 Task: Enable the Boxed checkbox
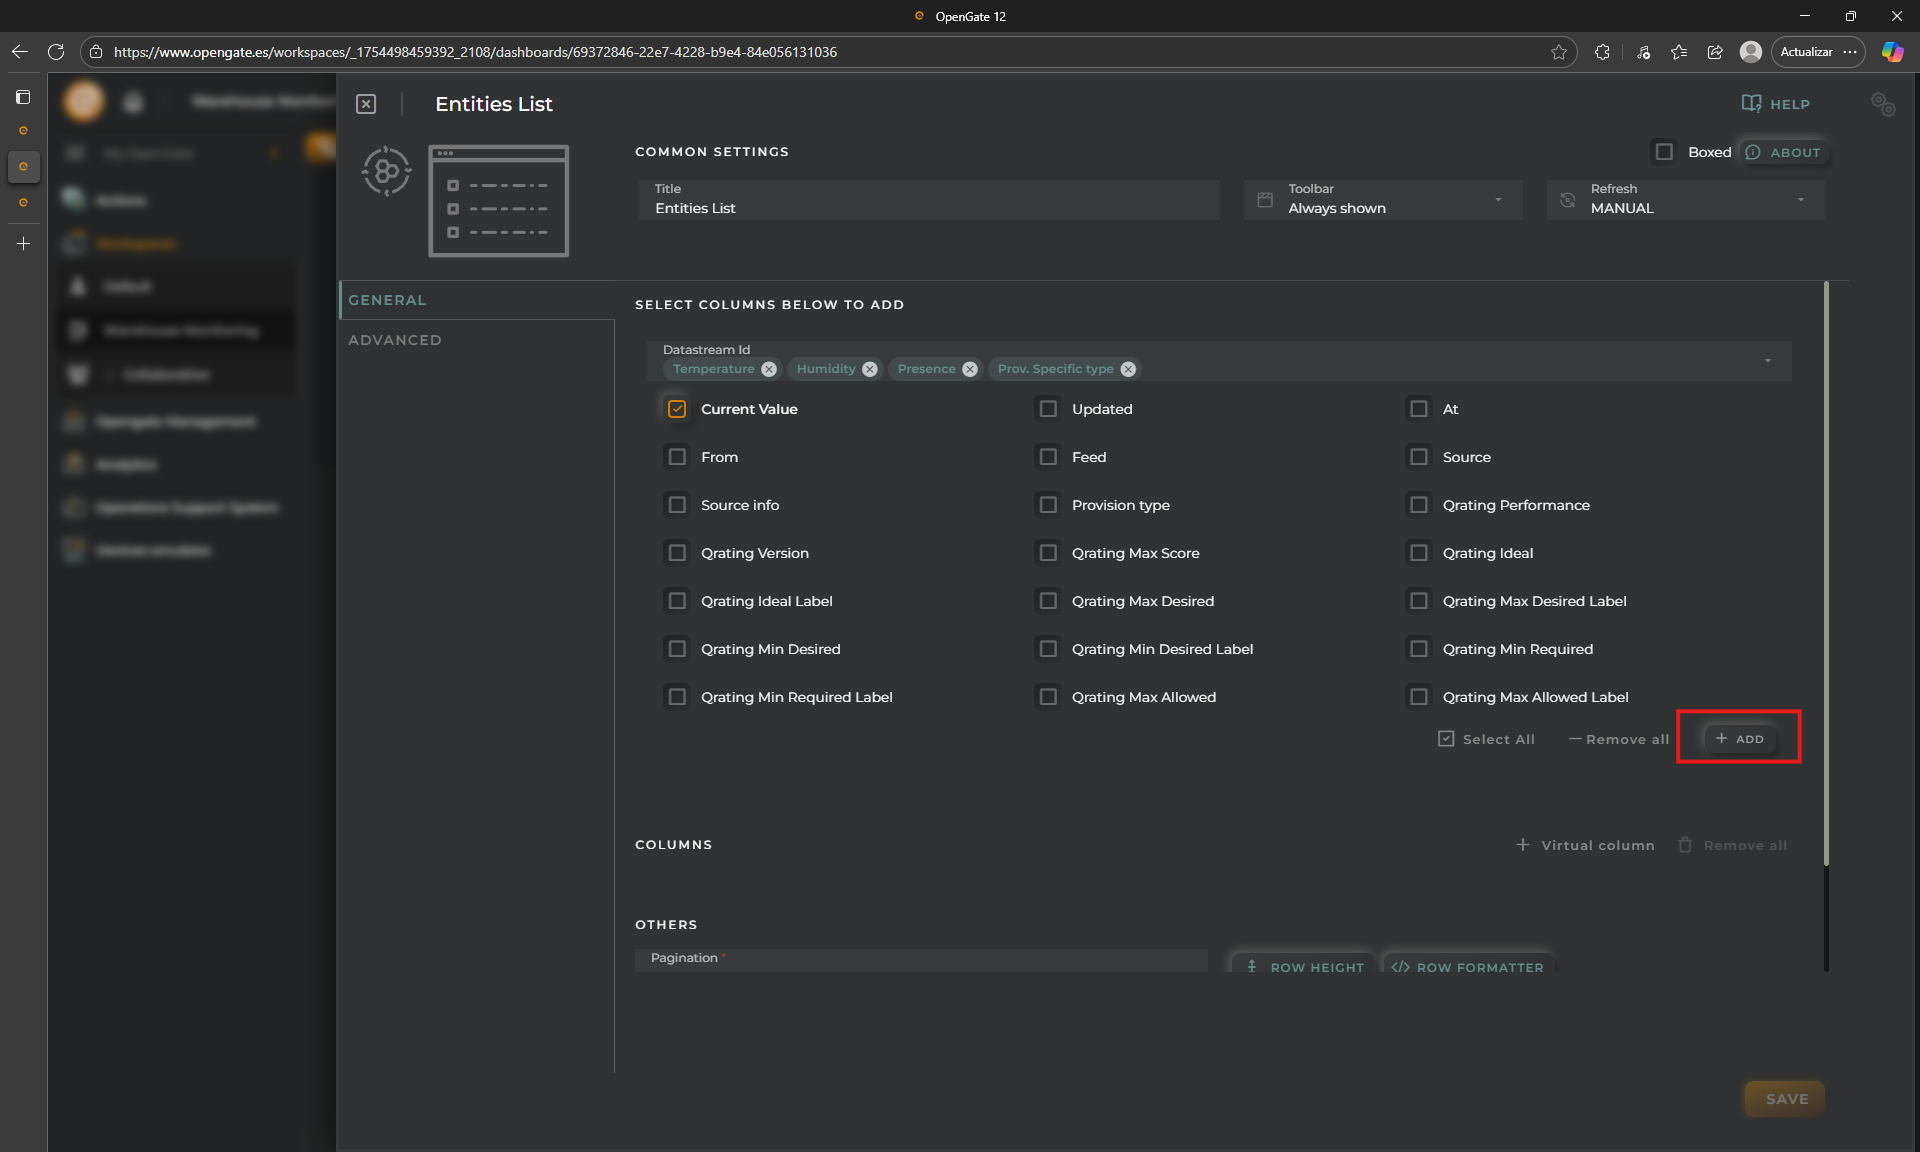(x=1664, y=152)
